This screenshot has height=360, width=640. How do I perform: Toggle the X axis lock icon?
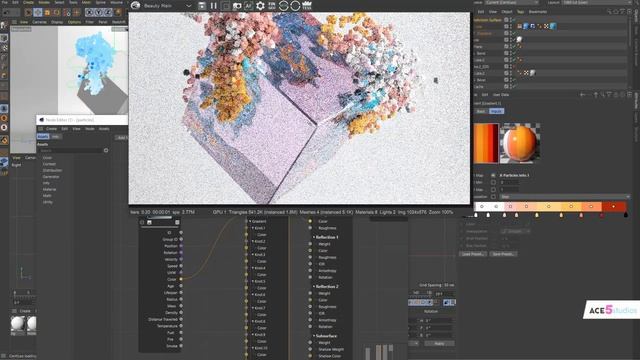tap(89, 13)
